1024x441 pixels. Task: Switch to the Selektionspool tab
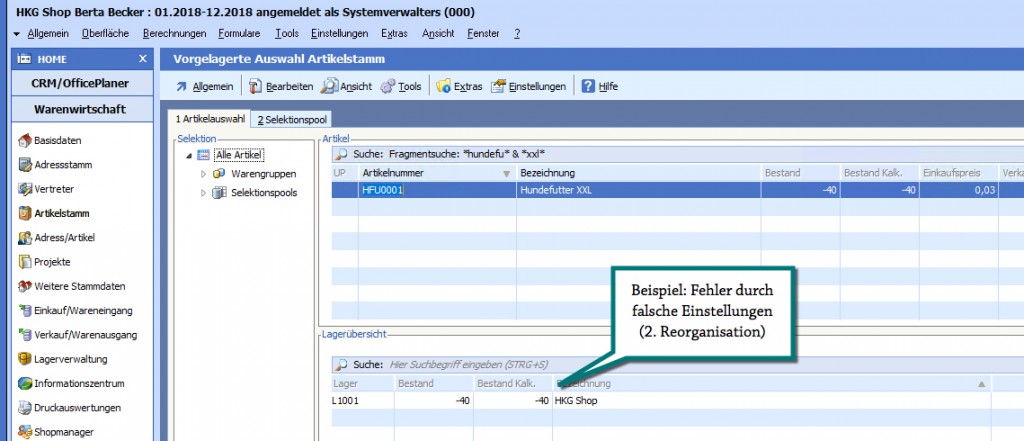293,120
